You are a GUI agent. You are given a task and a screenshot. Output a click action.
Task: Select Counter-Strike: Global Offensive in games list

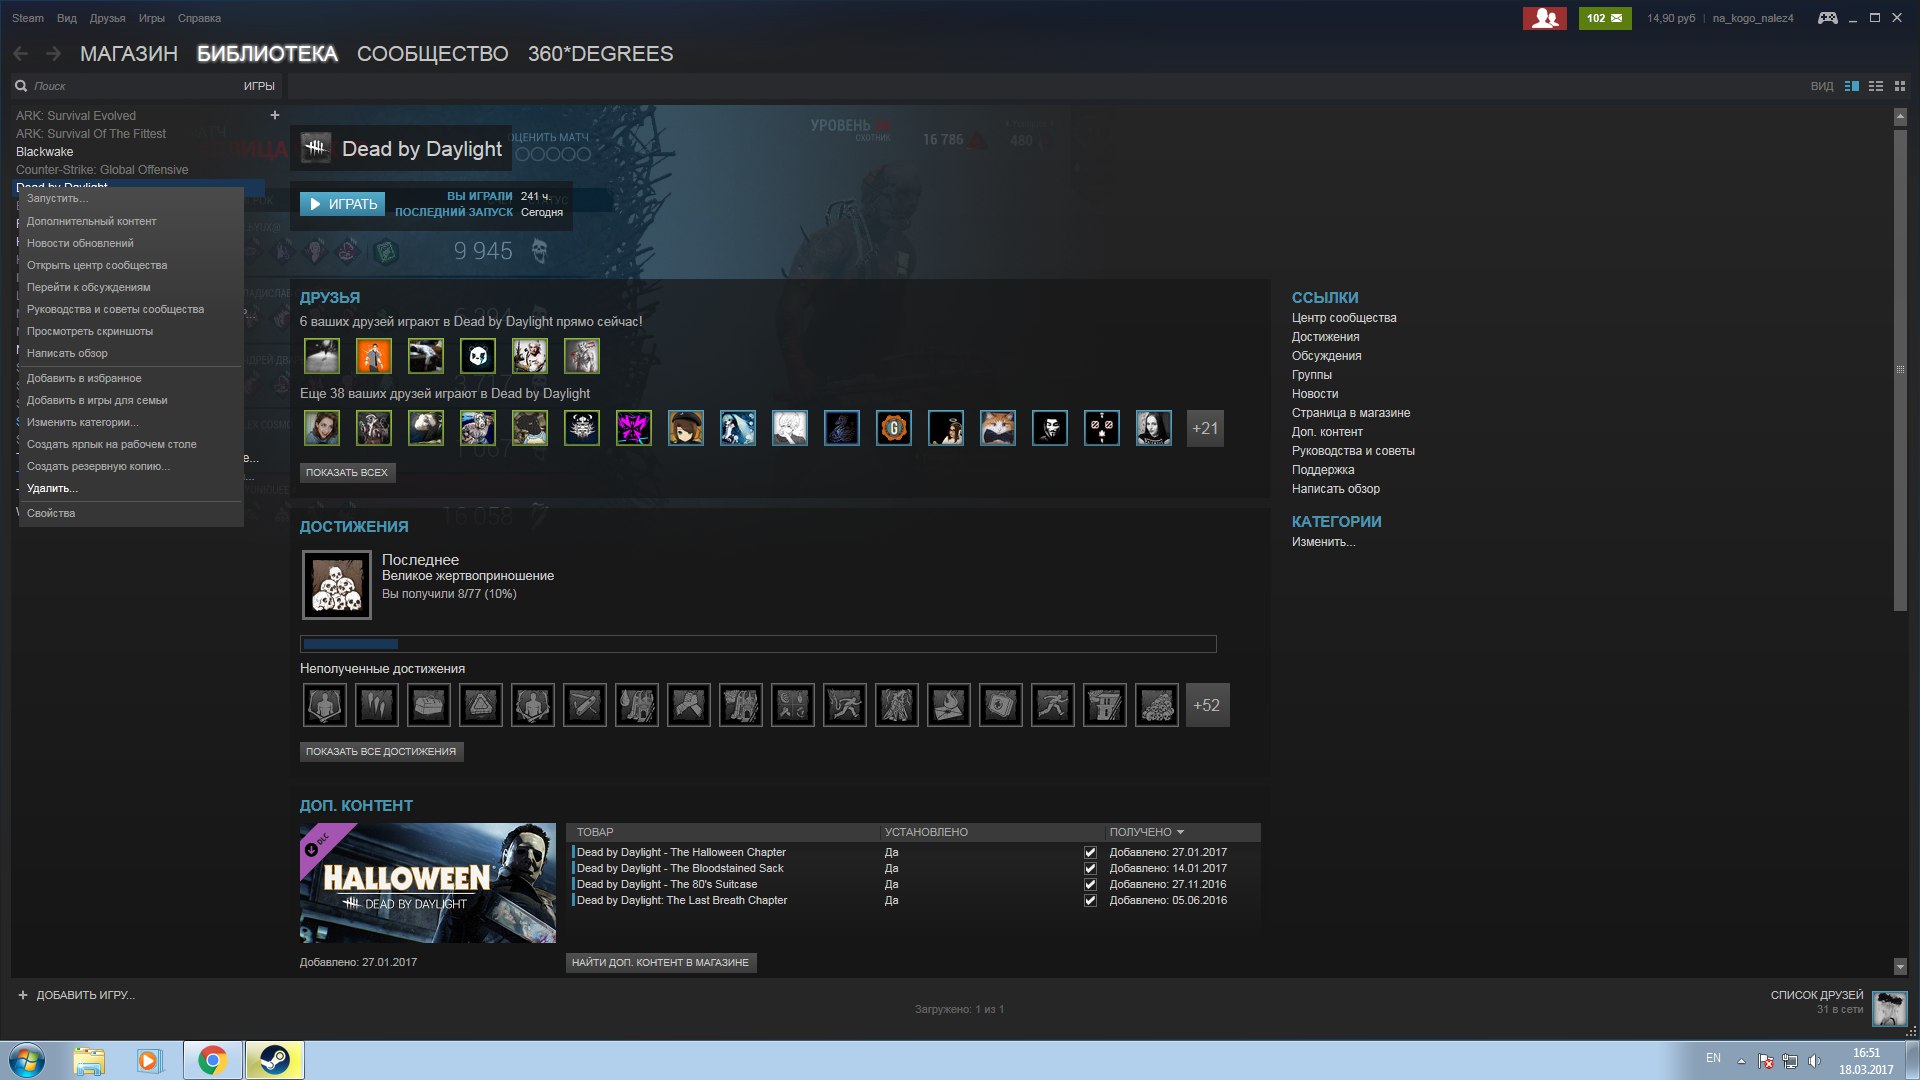click(x=102, y=170)
